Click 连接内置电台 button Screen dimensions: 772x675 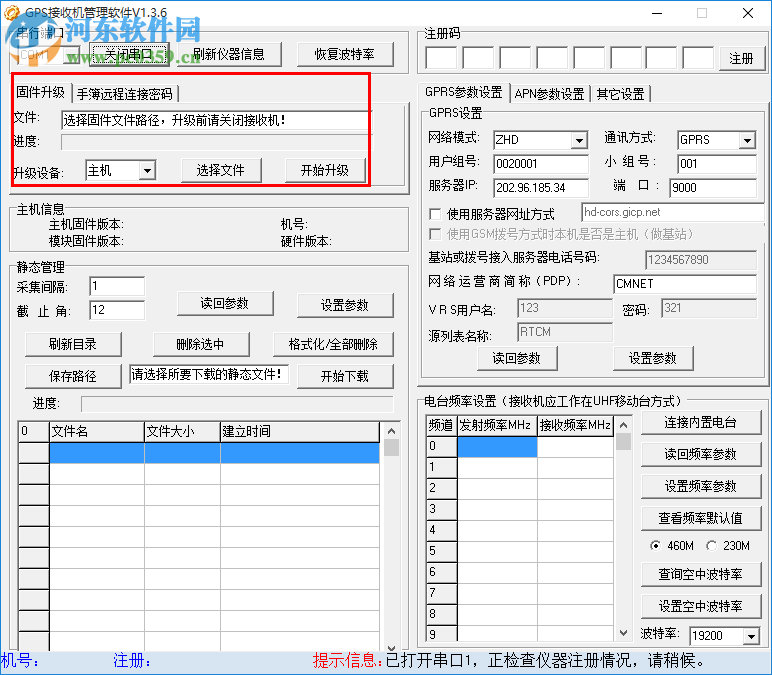click(x=701, y=422)
